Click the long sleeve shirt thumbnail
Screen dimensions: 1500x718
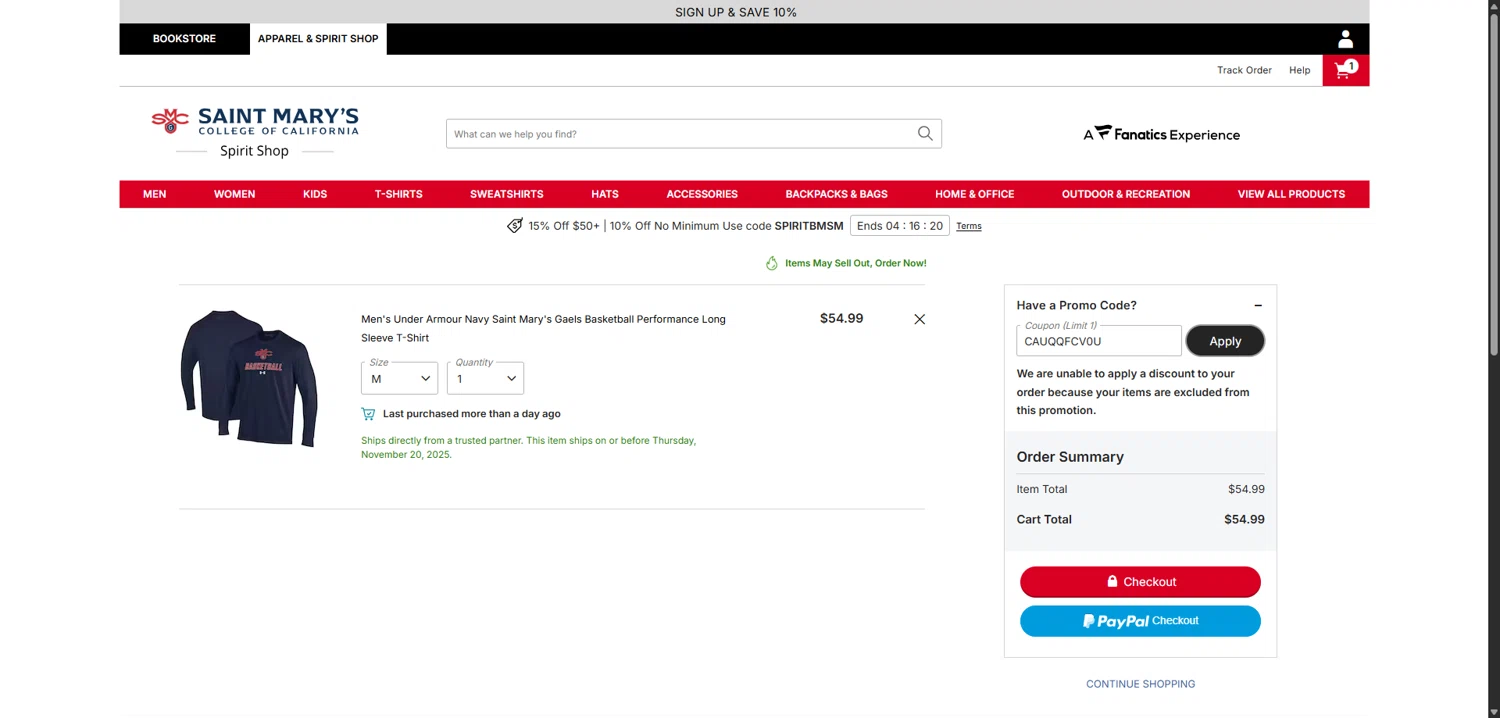(x=249, y=379)
